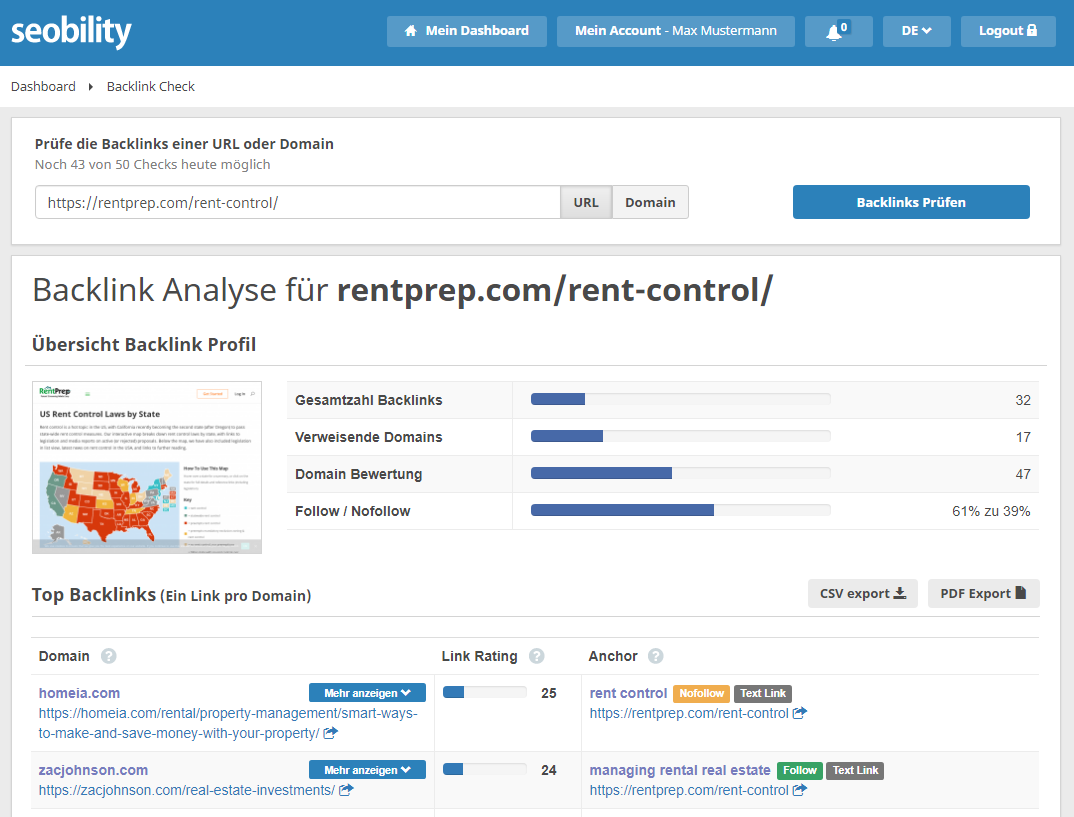Click Text Link badge in homeia.com row
This screenshot has height=817, width=1074.
point(763,694)
